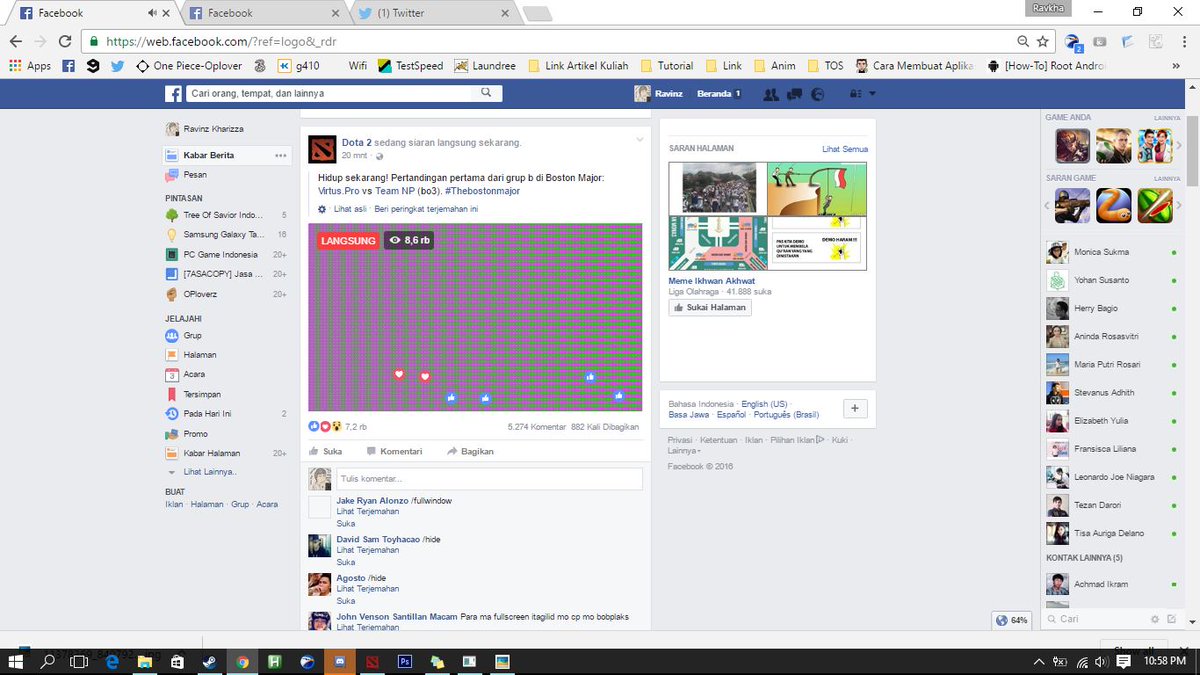Switch to the Twitter tab
This screenshot has height=675, width=1200.
pyautogui.click(x=432, y=13)
